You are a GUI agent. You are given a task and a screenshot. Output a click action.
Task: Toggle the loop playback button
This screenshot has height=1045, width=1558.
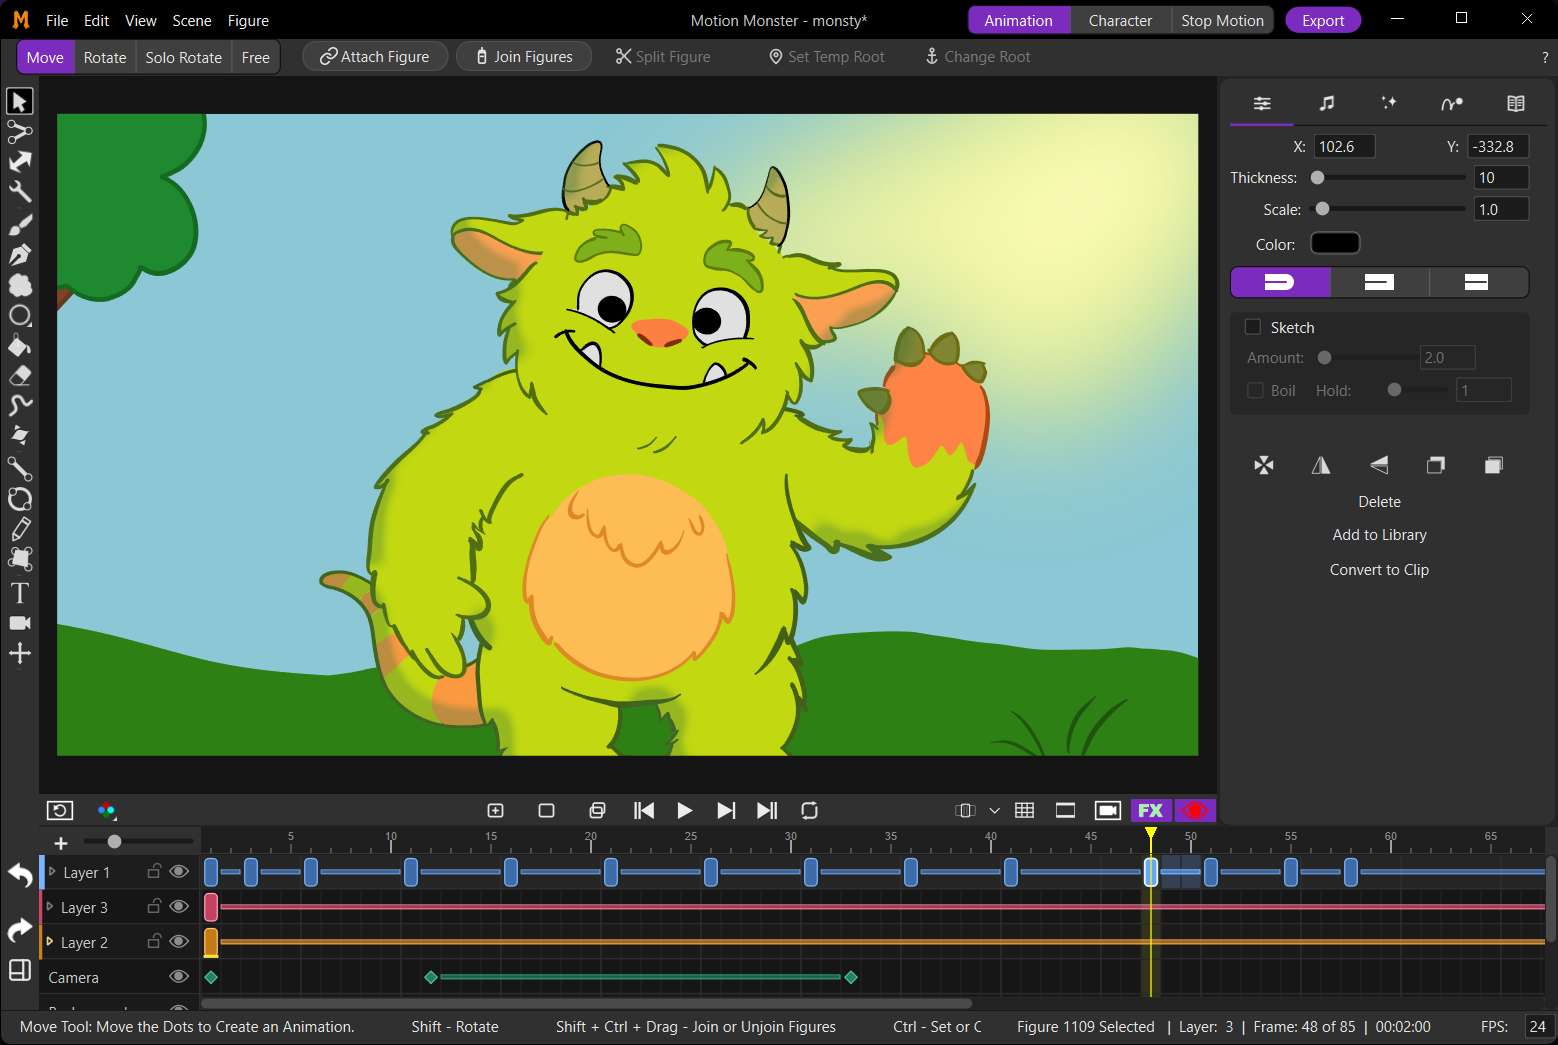coord(810,810)
